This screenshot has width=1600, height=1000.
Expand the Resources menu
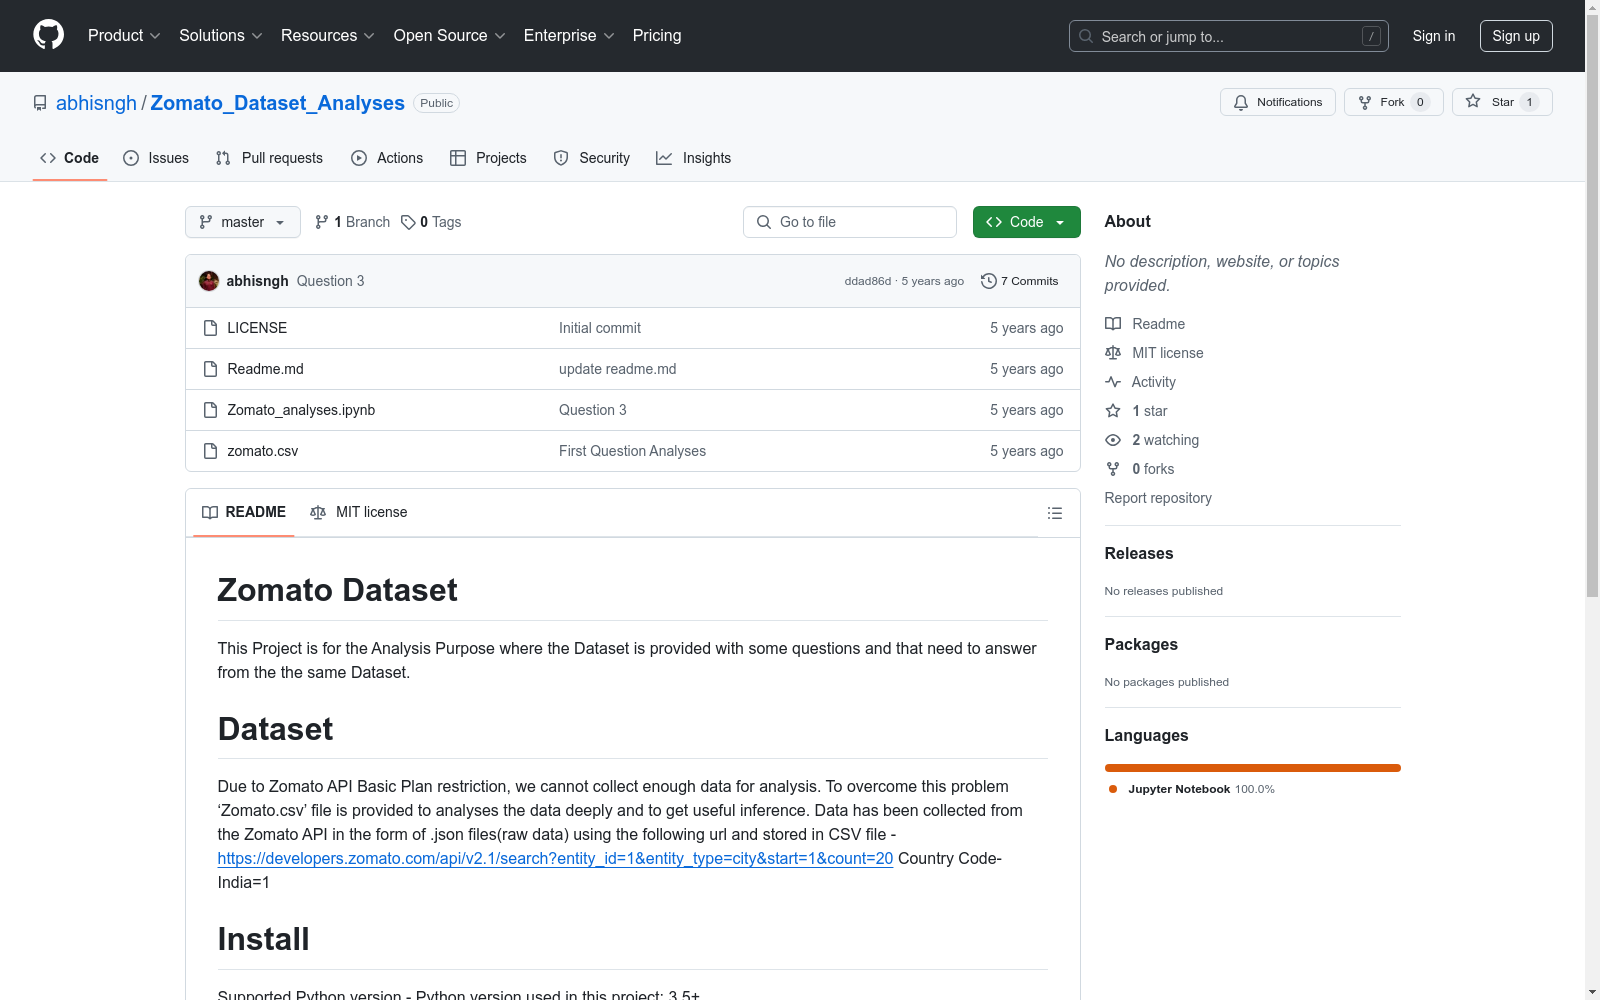pos(328,36)
